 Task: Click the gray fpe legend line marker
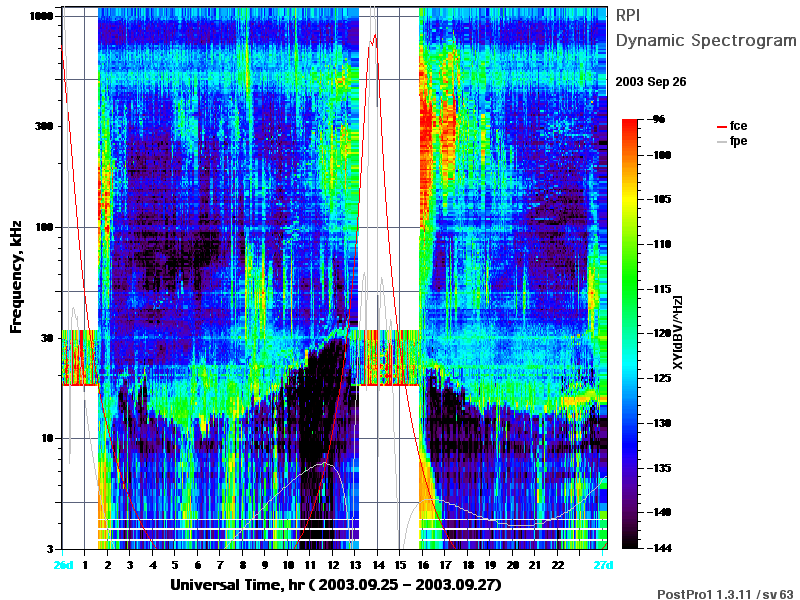tap(721, 141)
